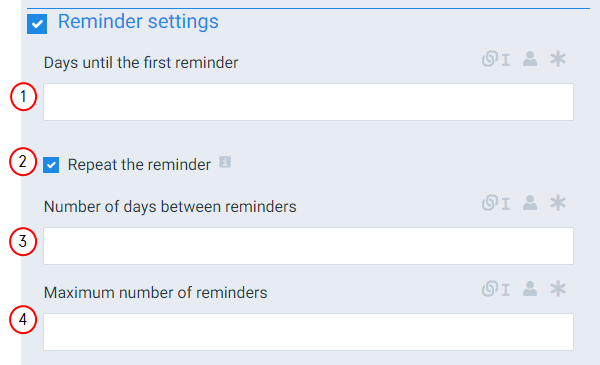
Task: Select person icon for Number of days between reminders
Action: tap(530, 203)
